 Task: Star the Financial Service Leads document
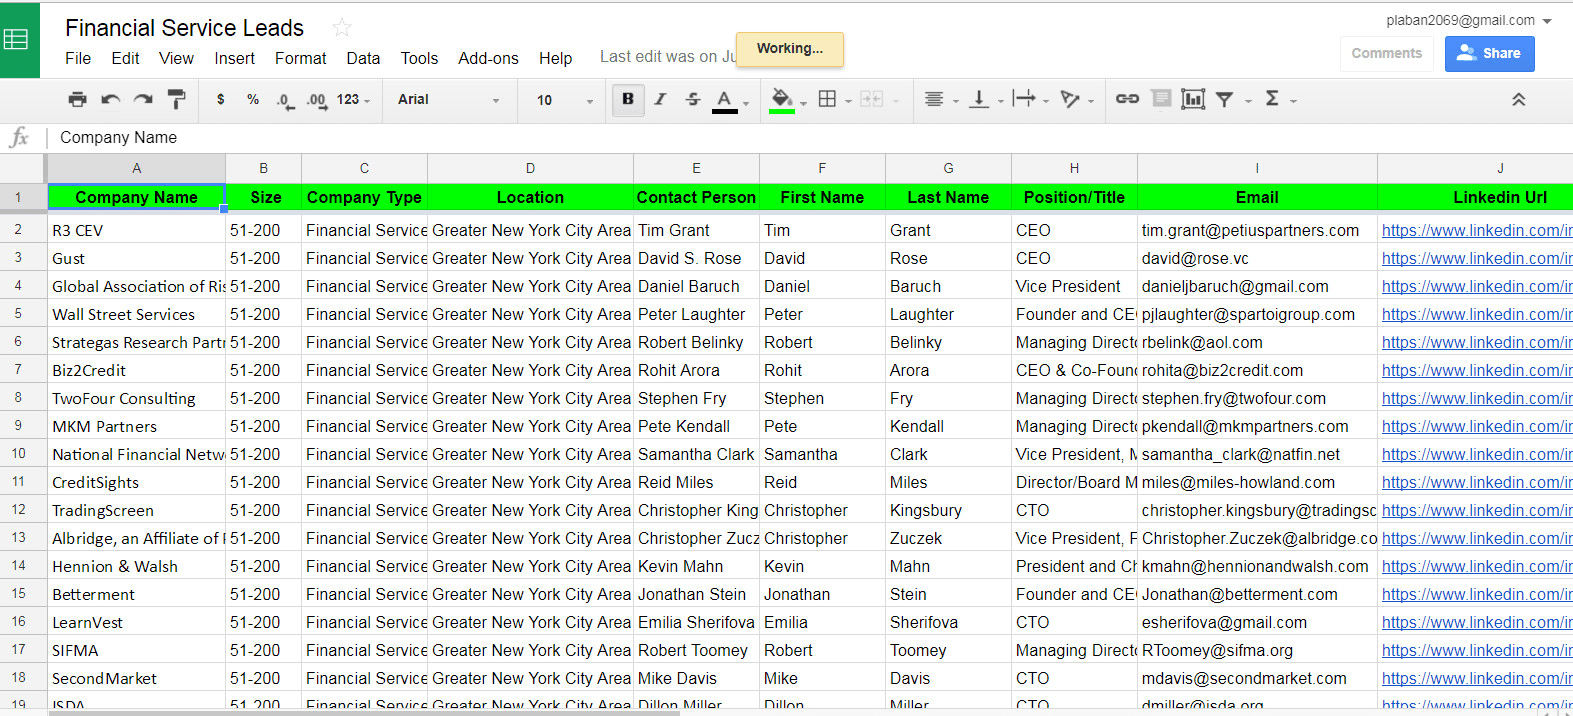click(342, 28)
